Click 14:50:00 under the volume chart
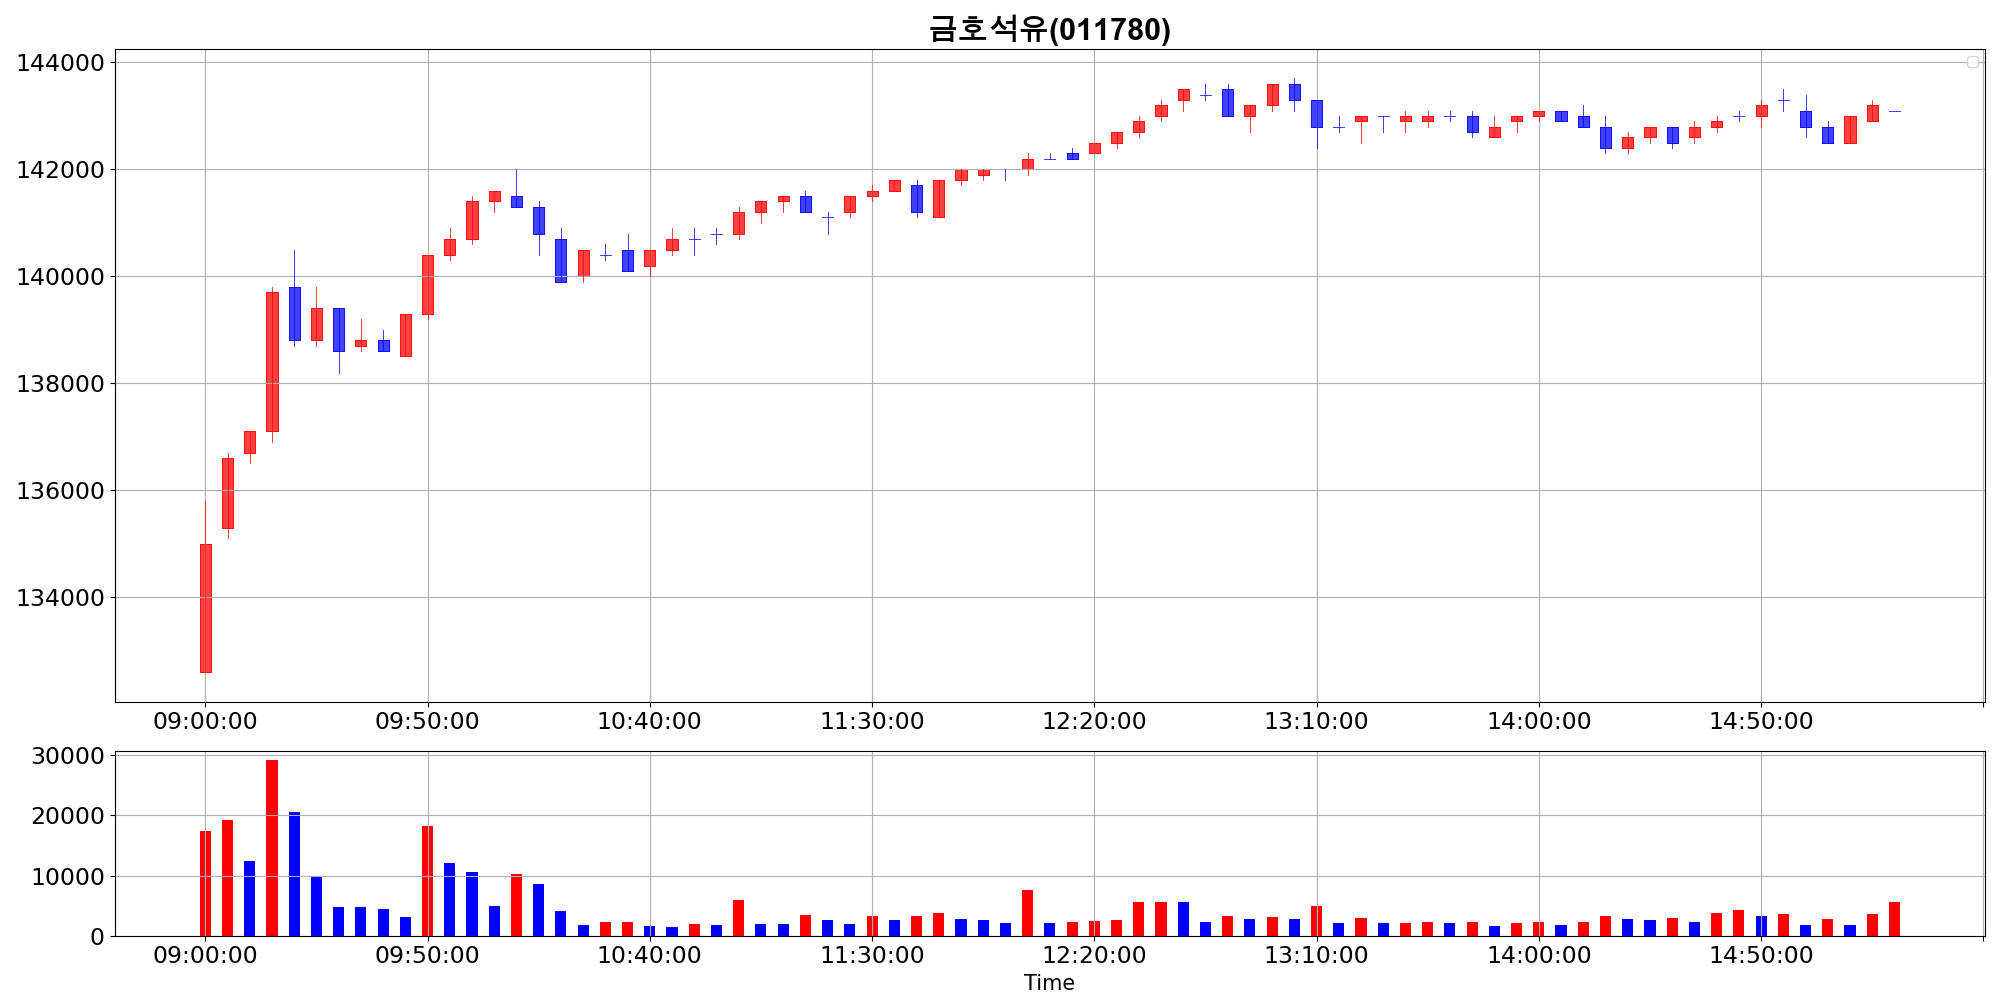The height and width of the screenshot is (1000, 2000). tap(1761, 955)
